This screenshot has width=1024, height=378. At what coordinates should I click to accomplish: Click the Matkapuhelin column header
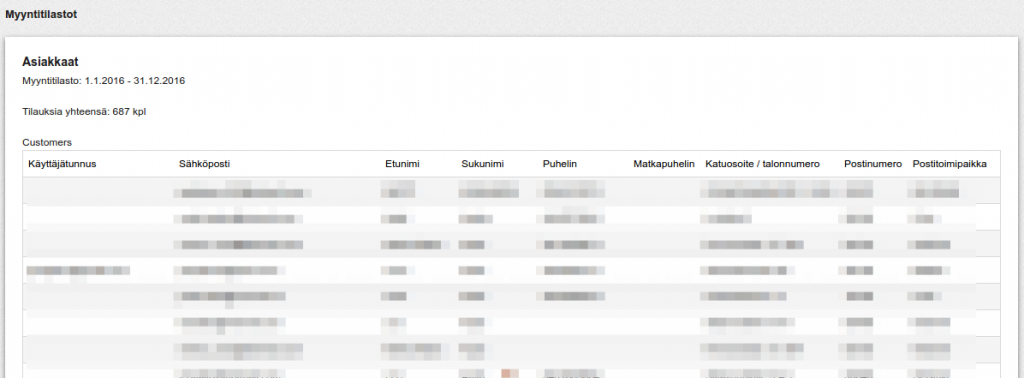(x=664, y=164)
